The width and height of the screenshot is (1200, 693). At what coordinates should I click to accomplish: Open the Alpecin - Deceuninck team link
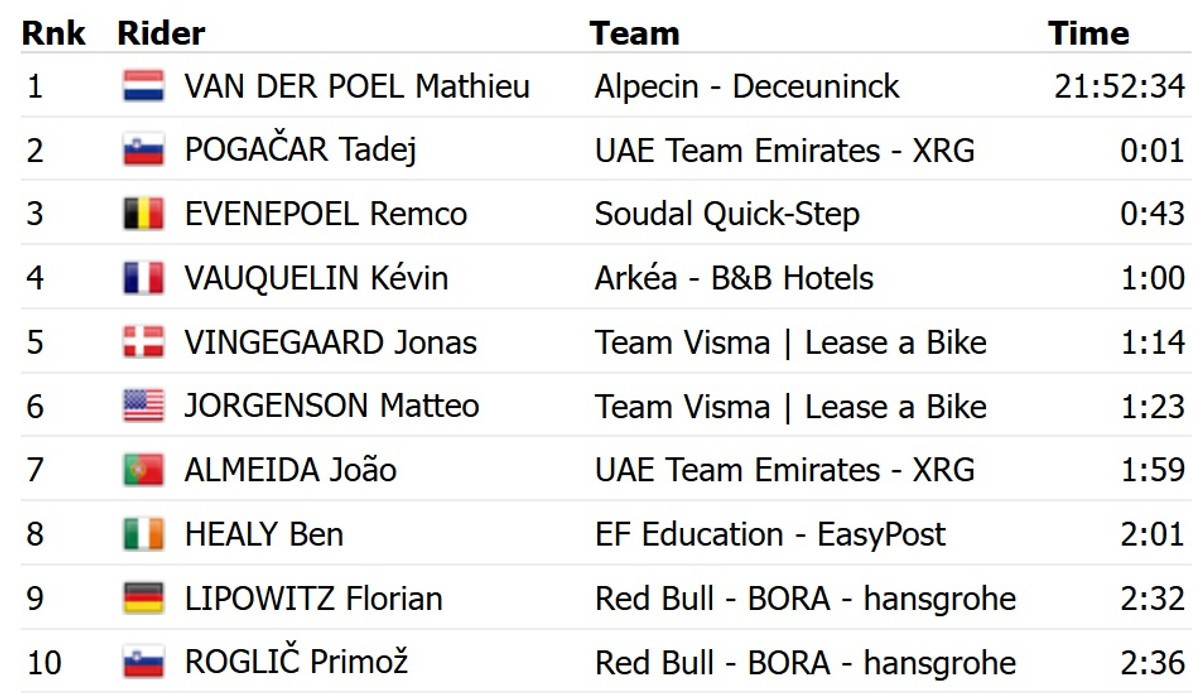pos(747,86)
